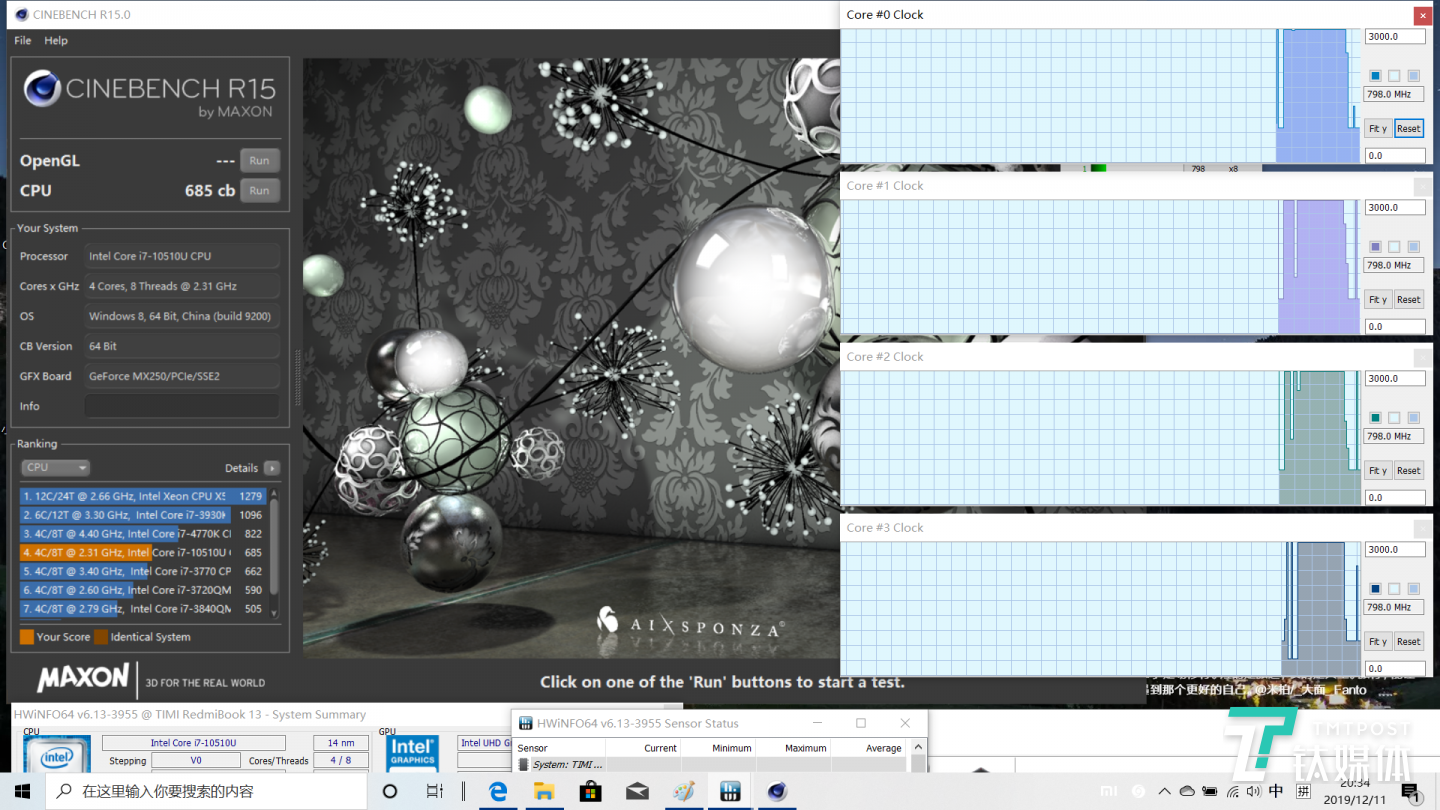The image size is (1440, 810).
Task: Click the Windows search box on the taskbar
Action: point(200,791)
